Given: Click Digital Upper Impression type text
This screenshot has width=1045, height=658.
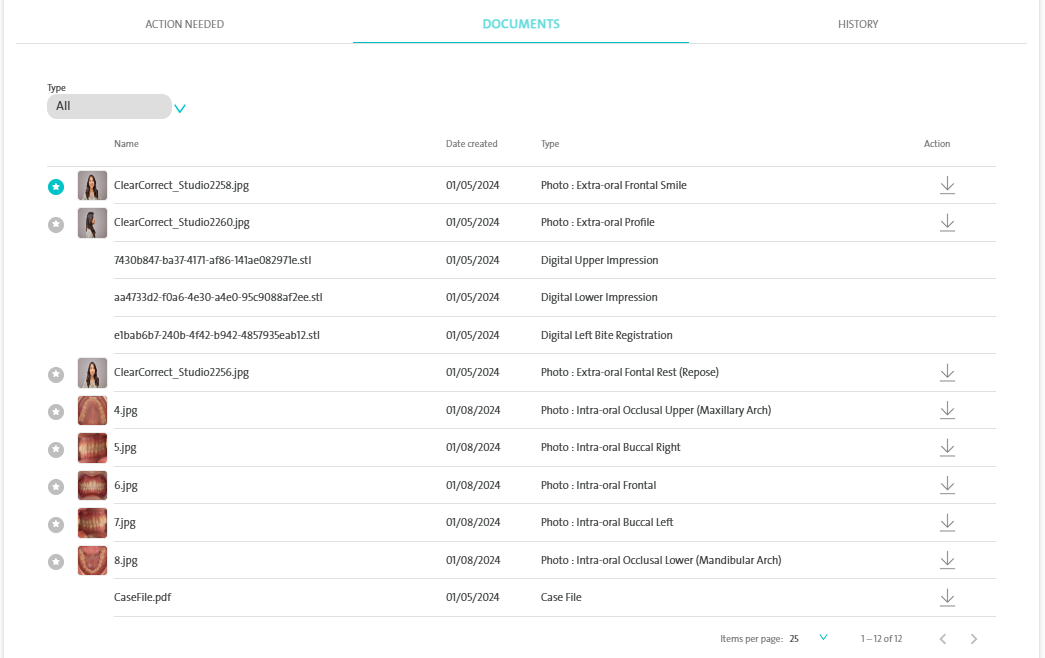Looking at the screenshot, I should (x=599, y=261).
